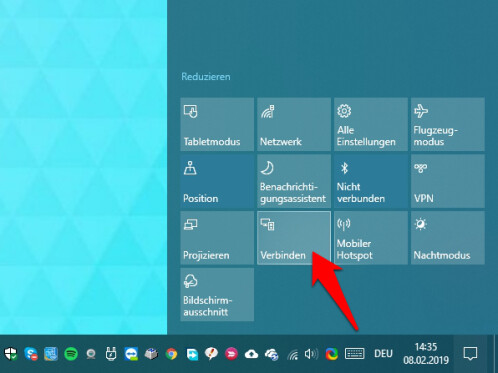Open Spotify tray icon
This screenshot has height=373, width=498.
tap(71, 354)
